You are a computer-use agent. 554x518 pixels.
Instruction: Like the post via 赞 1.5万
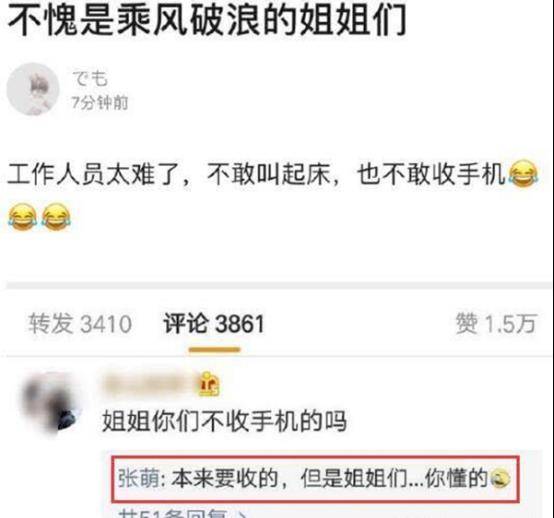tap(496, 323)
